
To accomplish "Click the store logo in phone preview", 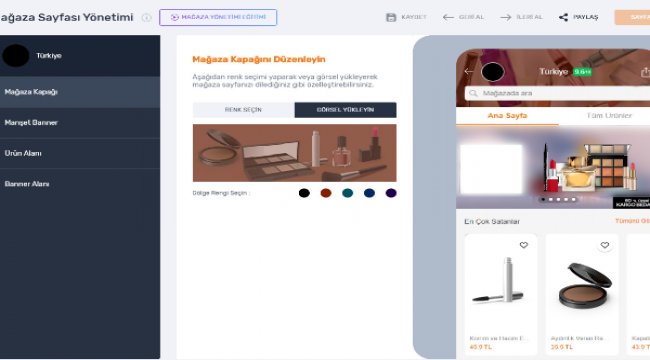I will coord(492,72).
